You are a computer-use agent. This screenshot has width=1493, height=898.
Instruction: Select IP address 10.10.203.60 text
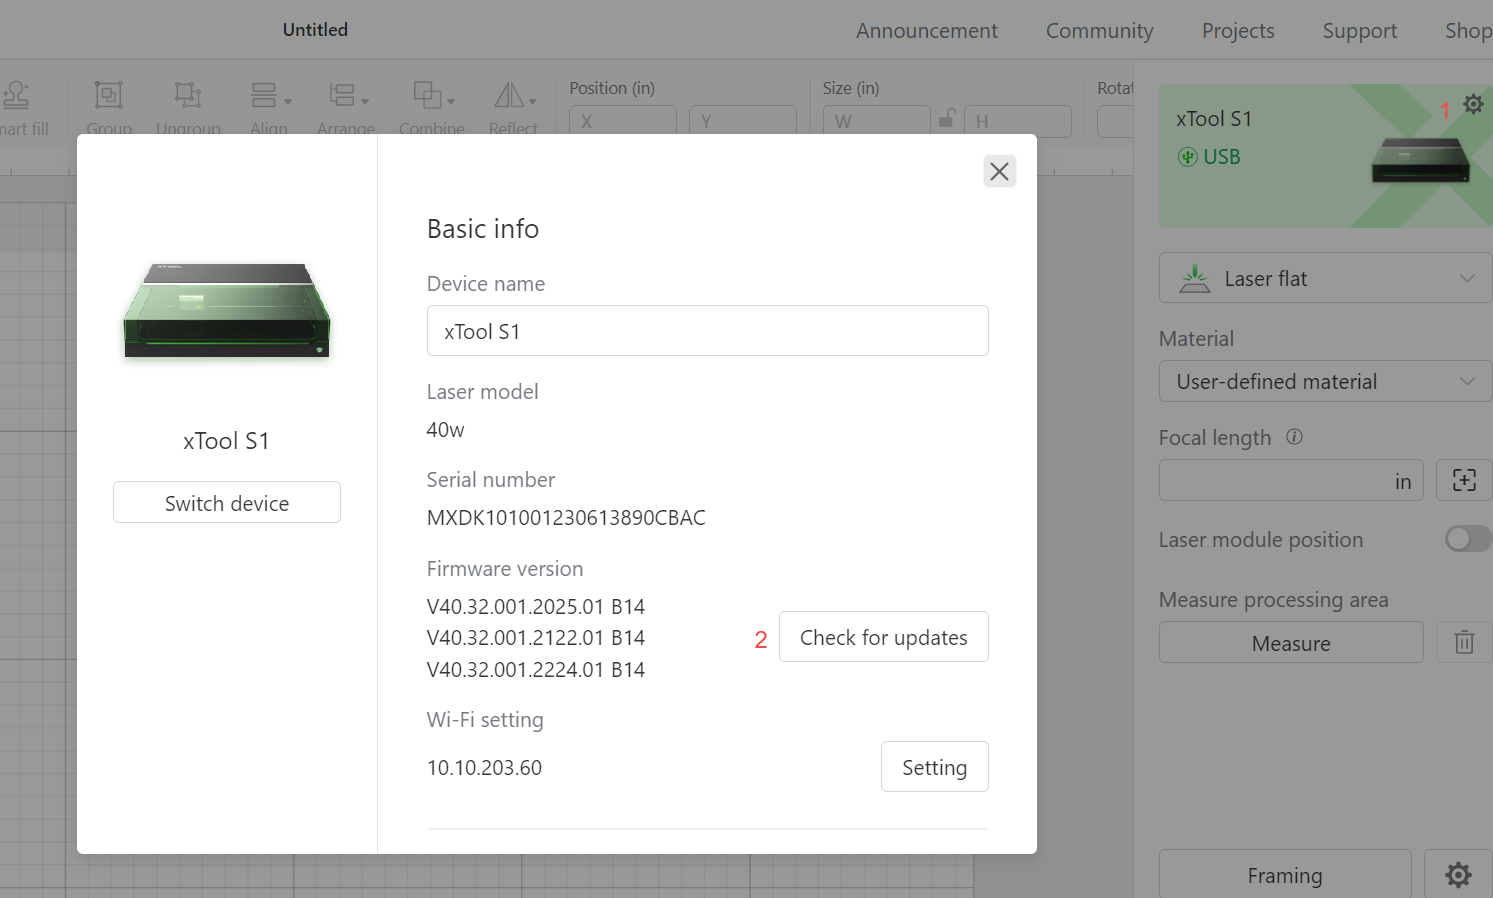(x=484, y=768)
